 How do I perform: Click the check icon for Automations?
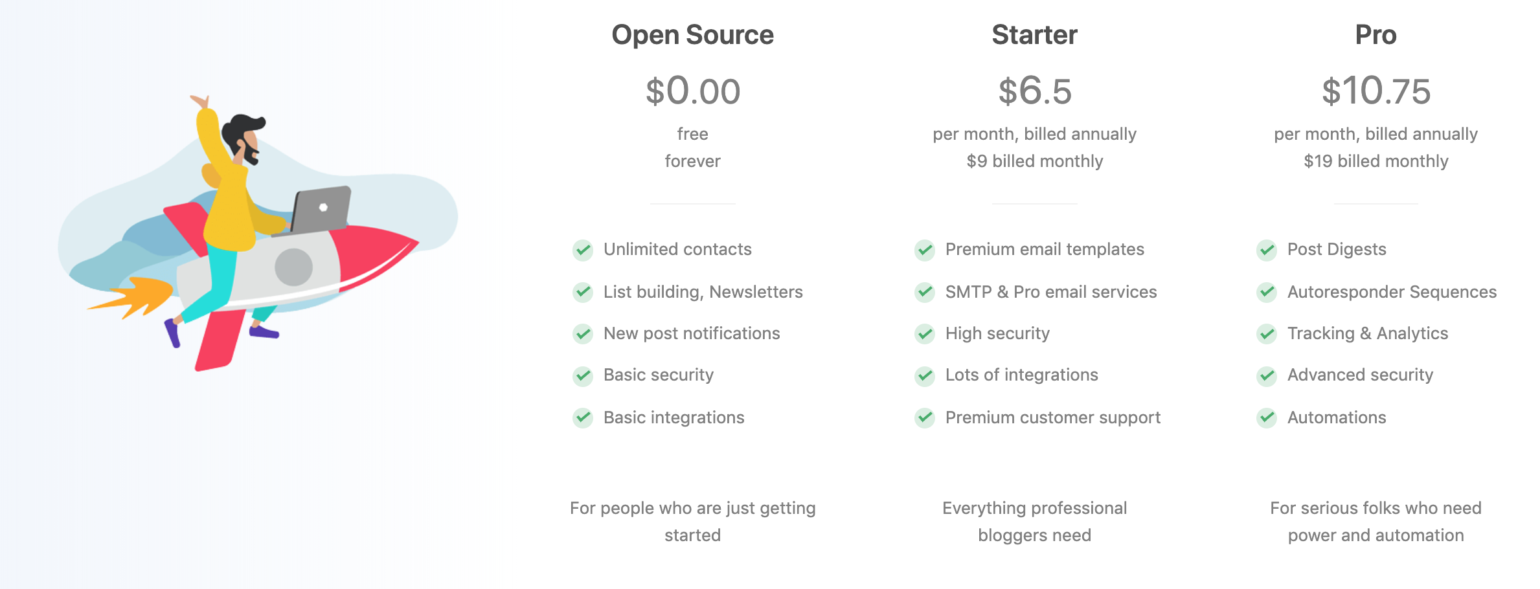1267,418
